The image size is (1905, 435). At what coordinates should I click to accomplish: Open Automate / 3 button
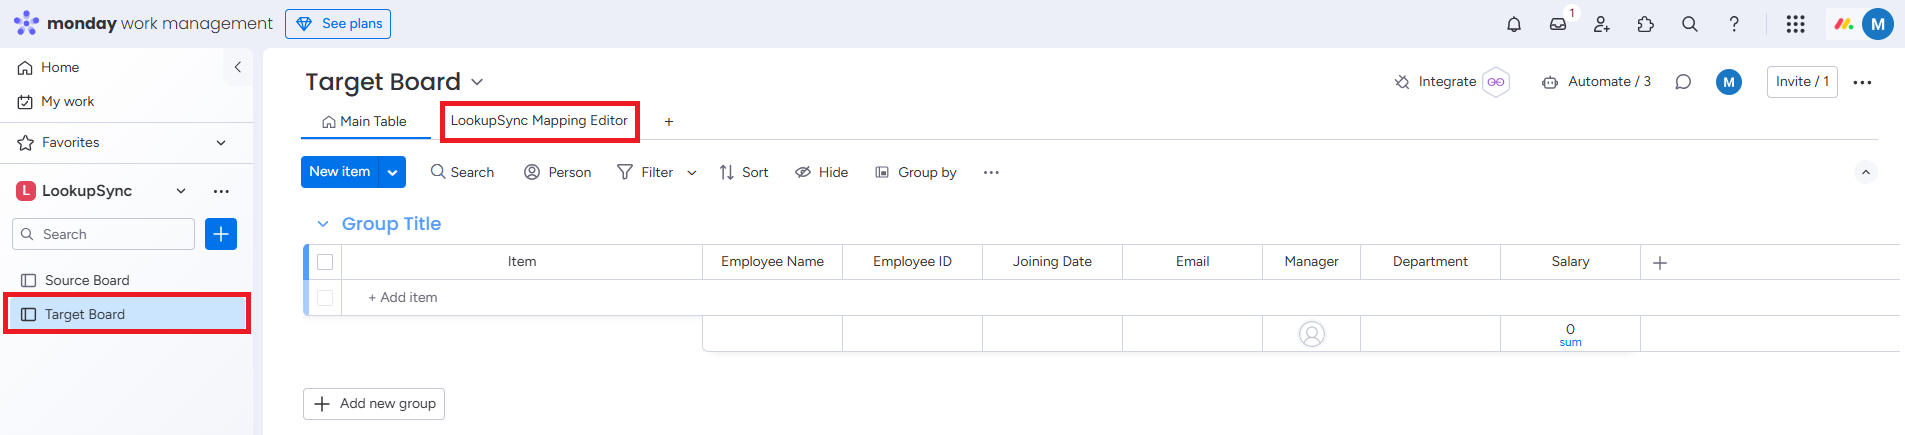point(1597,82)
